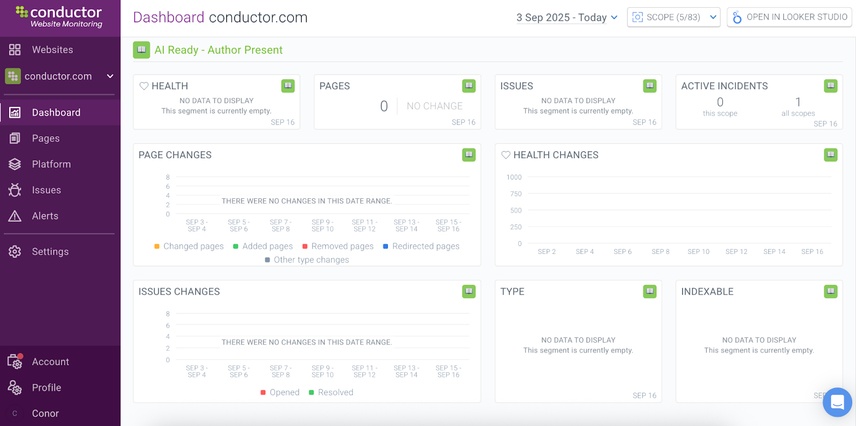Click the ACTIVE INCIDENTS card title
856x426 pixels.
tap(724, 86)
